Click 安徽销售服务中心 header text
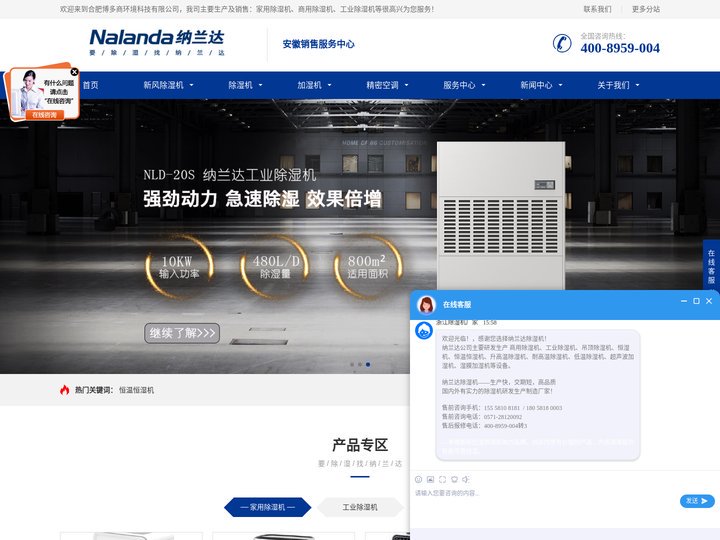The image size is (720, 540). pyautogui.click(x=318, y=44)
